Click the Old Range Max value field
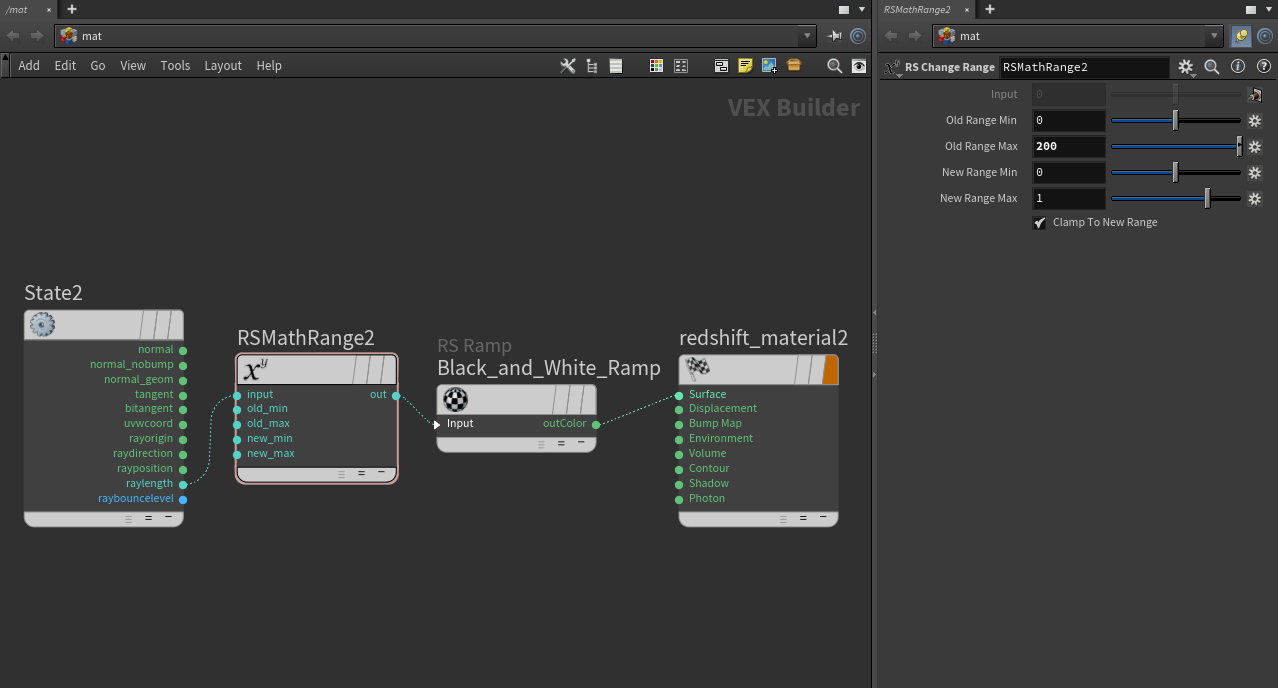This screenshot has width=1278, height=688. [1068, 147]
